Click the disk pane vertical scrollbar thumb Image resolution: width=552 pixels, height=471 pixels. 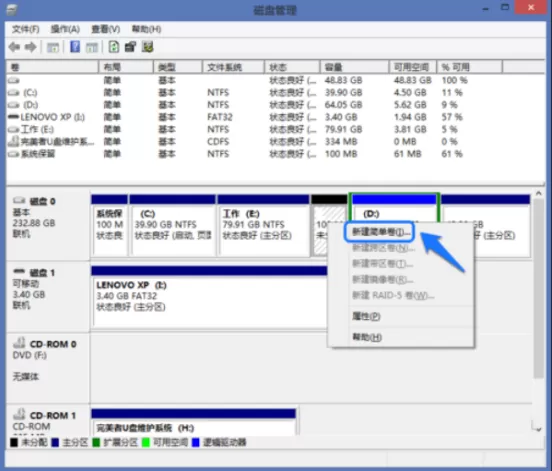pos(538,288)
